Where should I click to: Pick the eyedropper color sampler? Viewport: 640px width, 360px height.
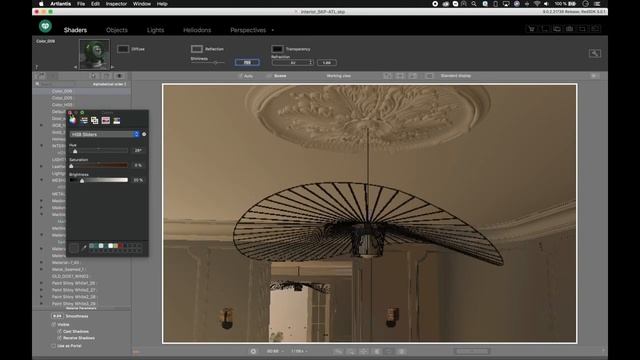click(x=84, y=247)
